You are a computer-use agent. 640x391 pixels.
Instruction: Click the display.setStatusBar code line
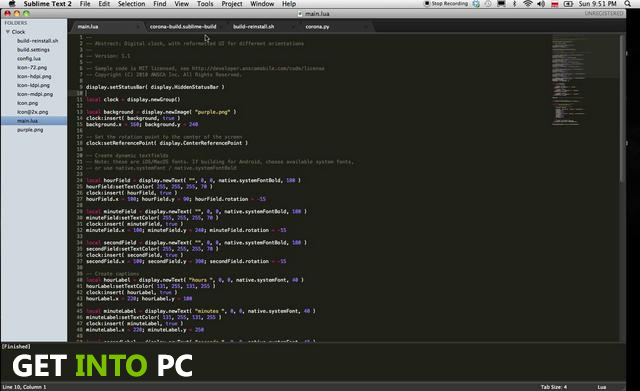tap(155, 87)
